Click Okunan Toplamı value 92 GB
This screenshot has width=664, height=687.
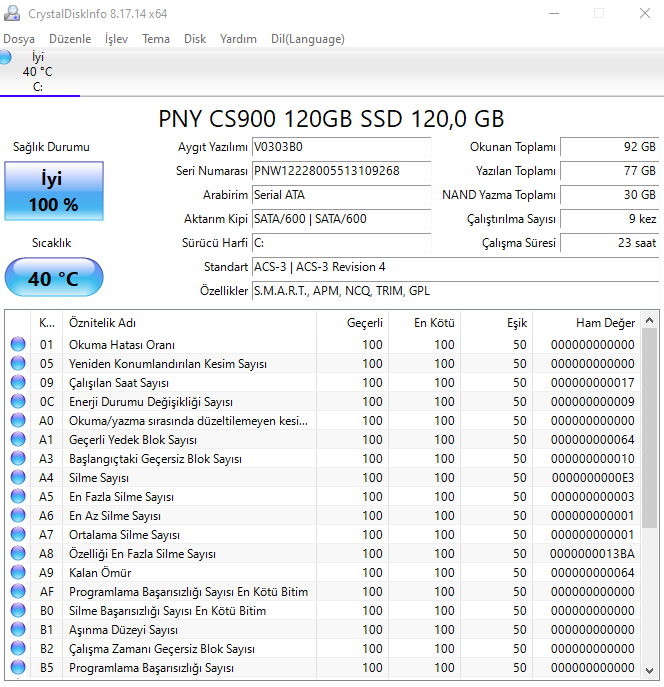[x=610, y=147]
